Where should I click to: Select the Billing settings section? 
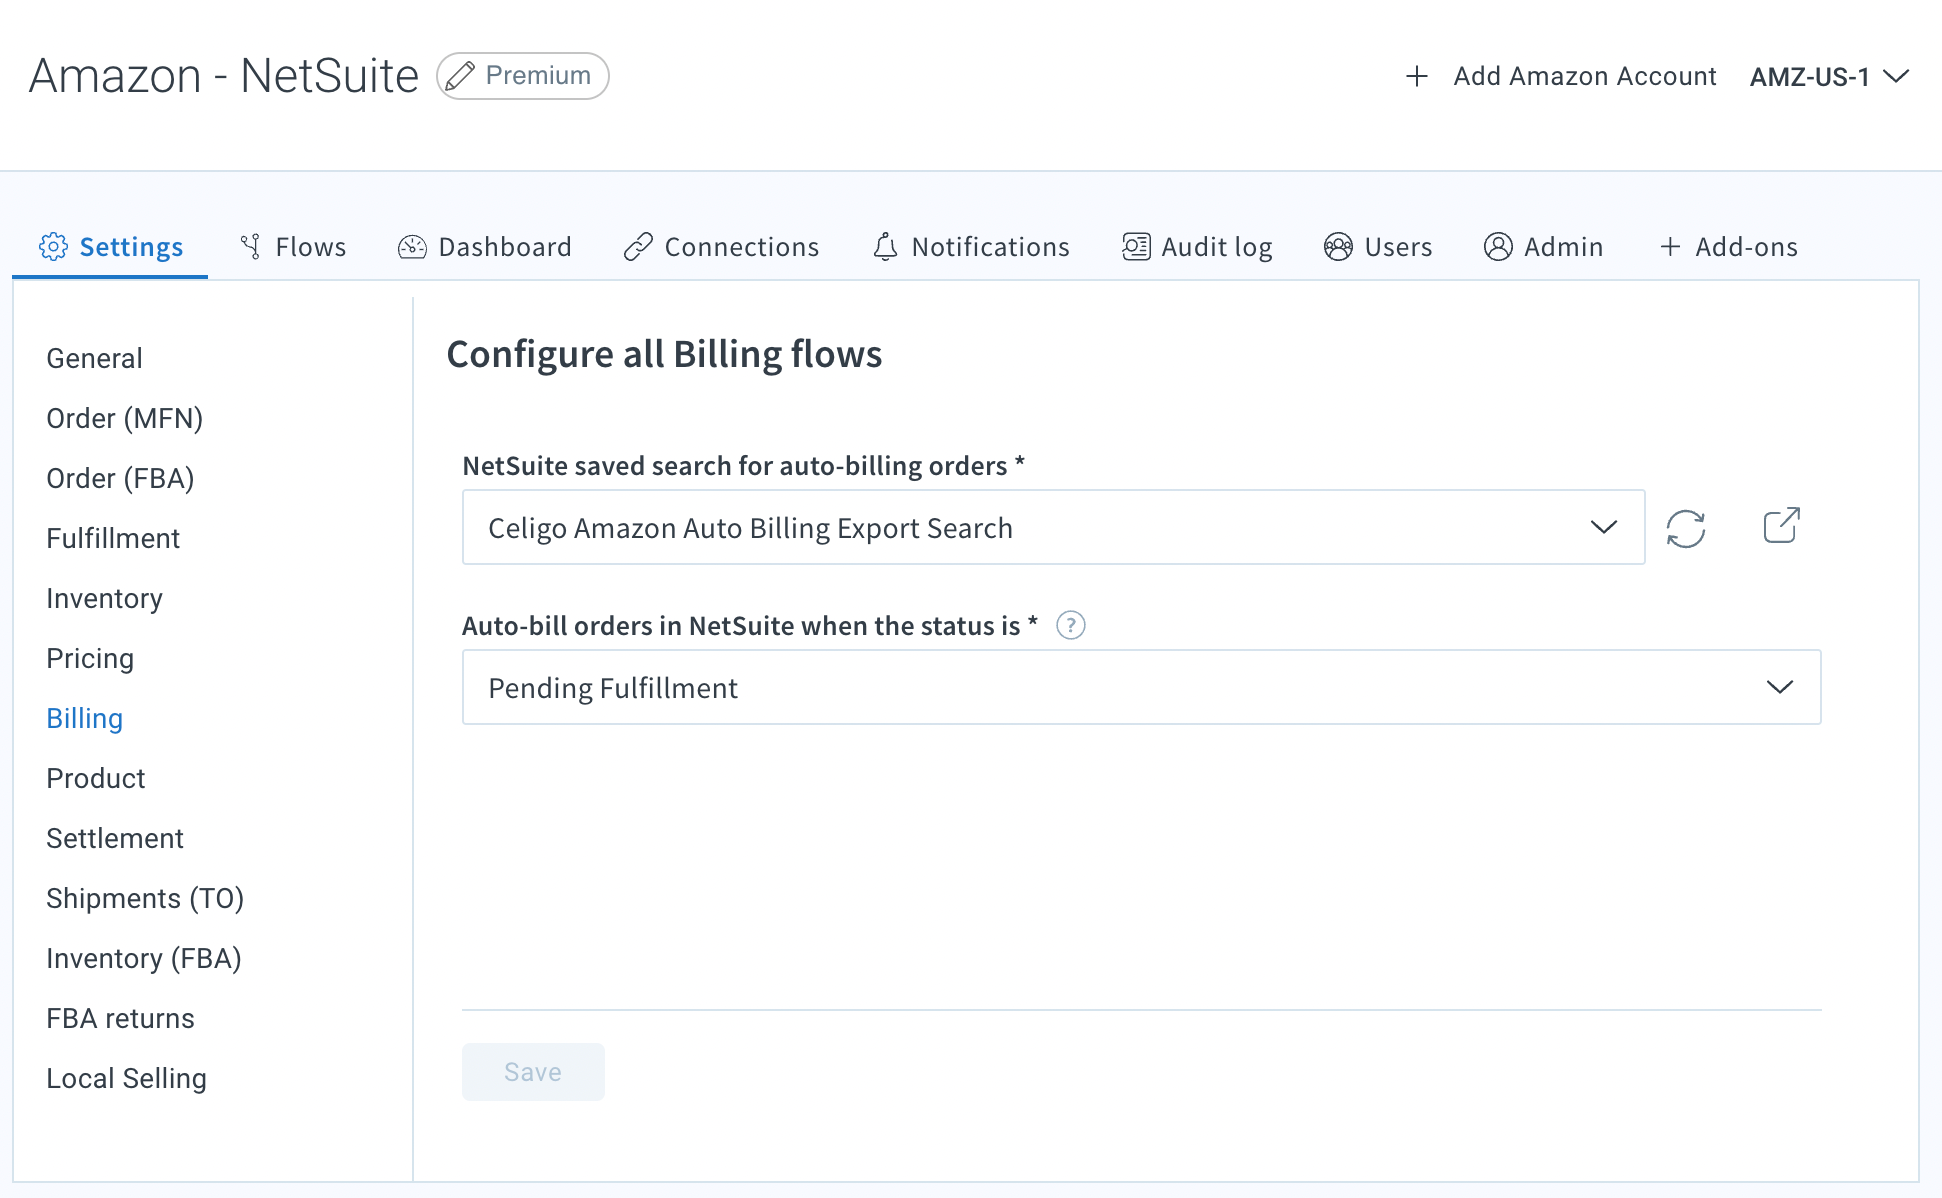[x=85, y=718]
